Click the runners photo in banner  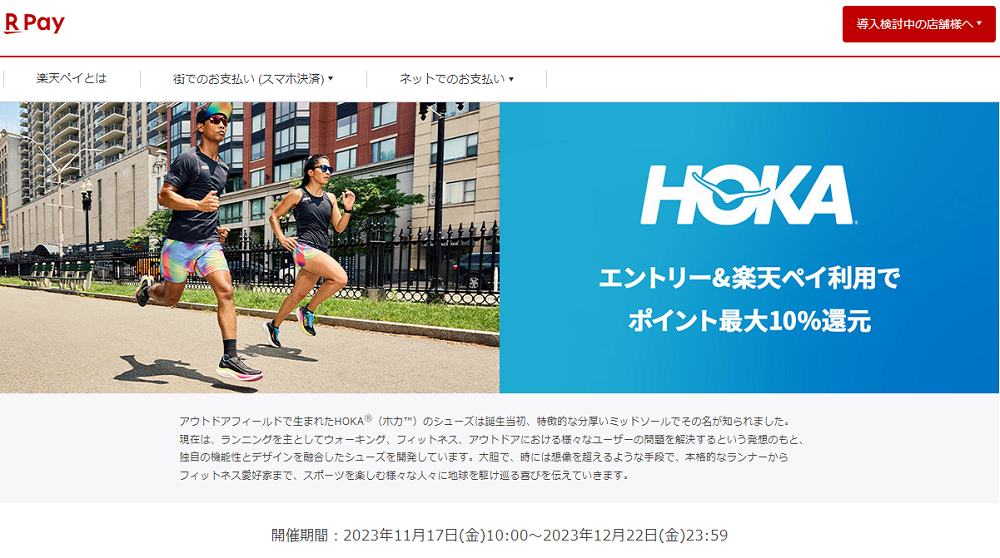point(249,247)
